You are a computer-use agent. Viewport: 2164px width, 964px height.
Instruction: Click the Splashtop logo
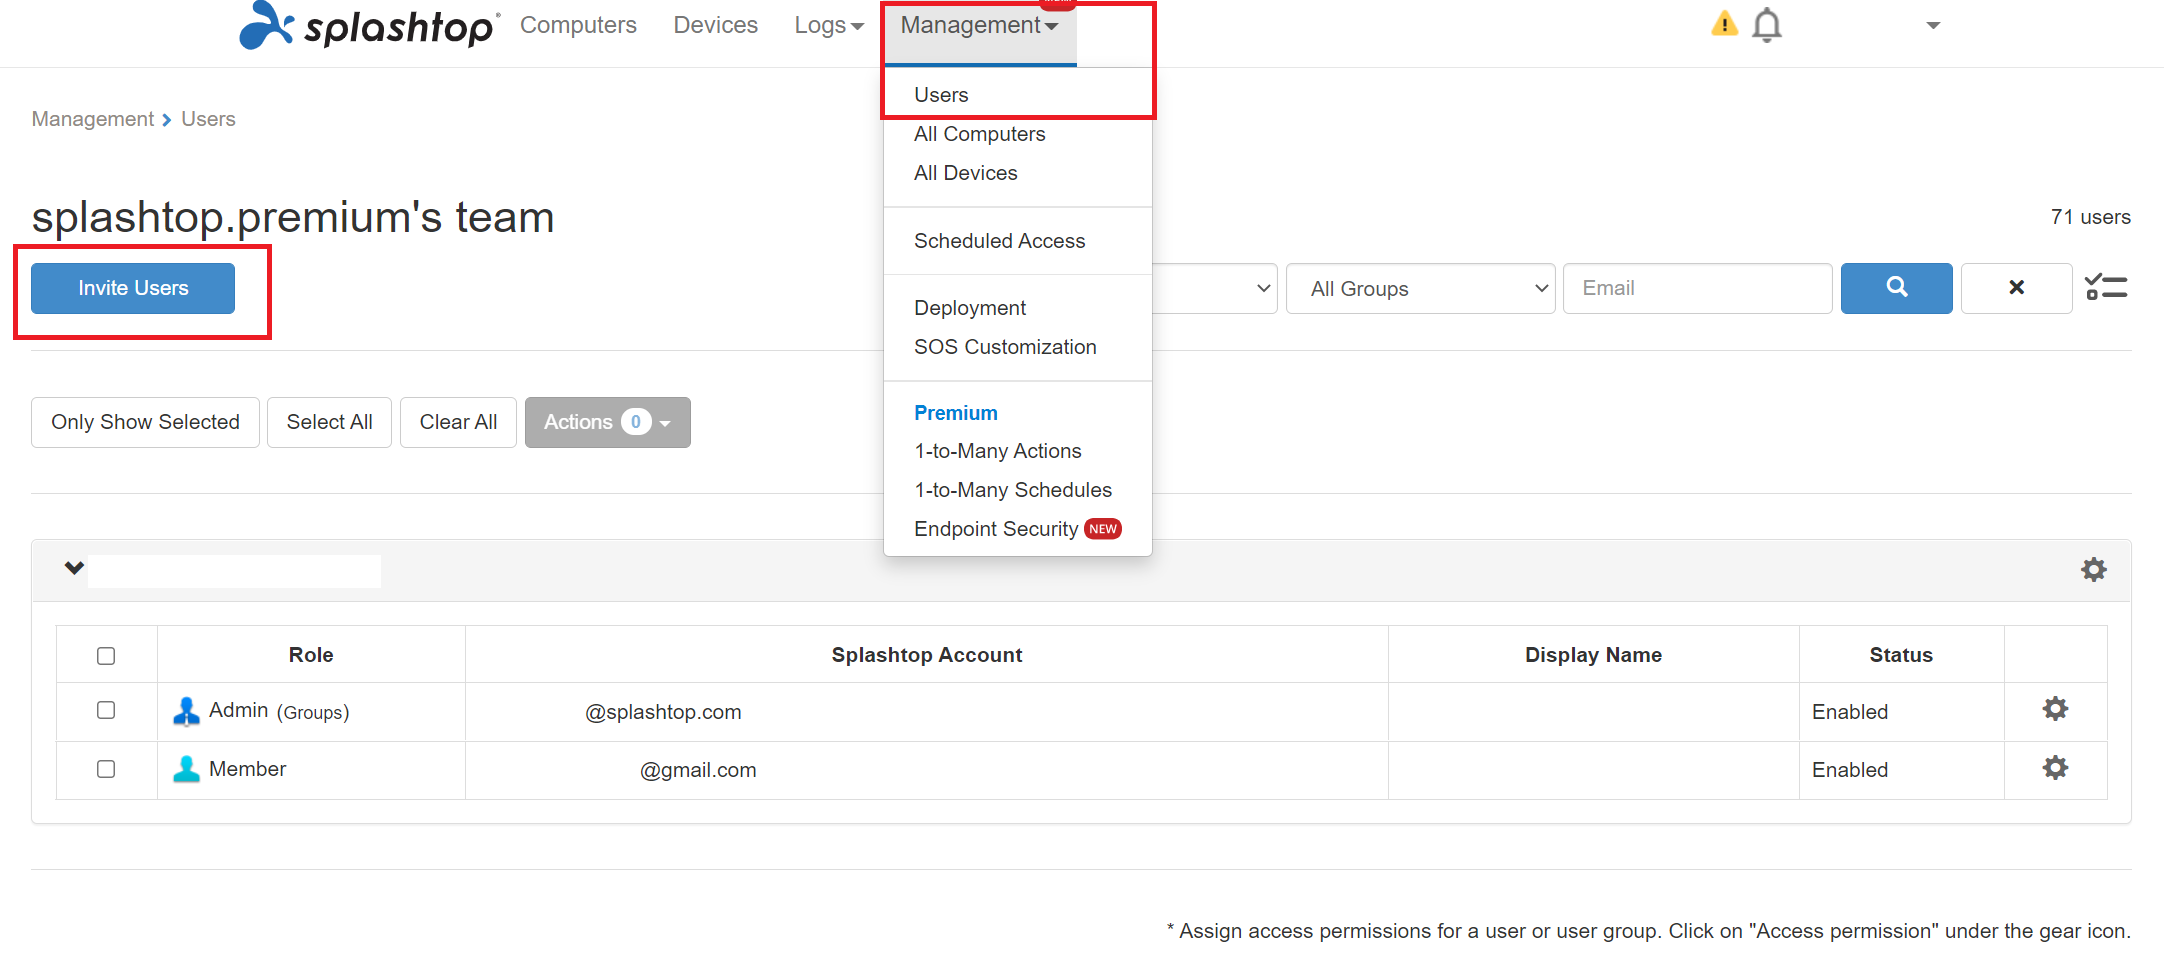tap(369, 26)
